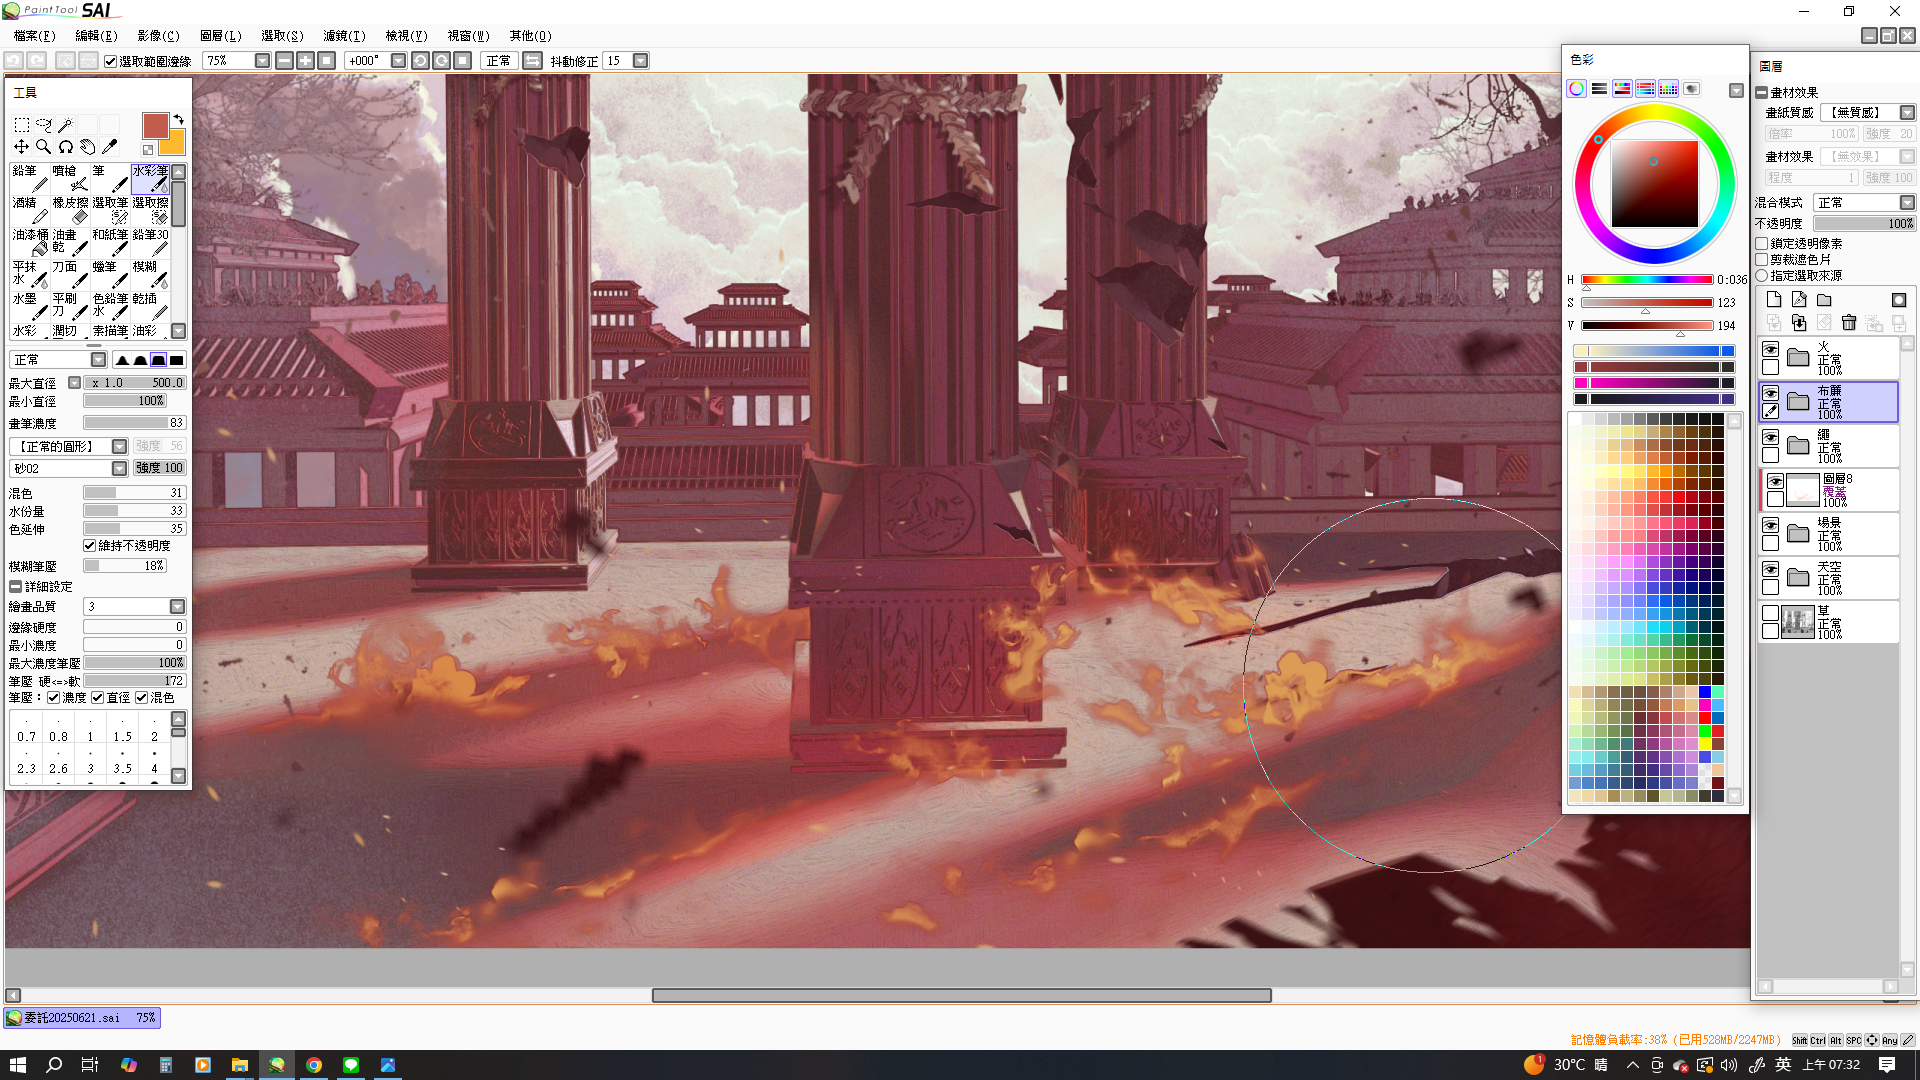Open the 濾鏡(T) menu

point(344,36)
